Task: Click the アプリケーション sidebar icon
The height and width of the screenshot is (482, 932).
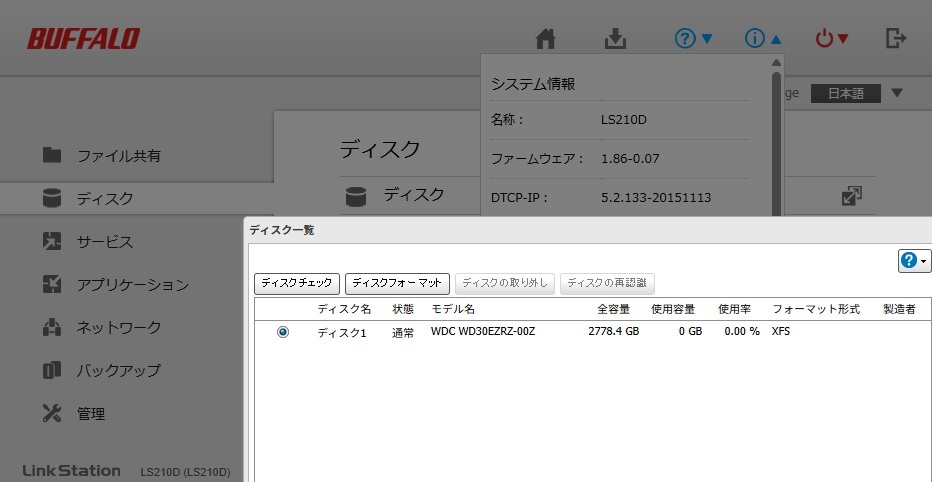Action: [x=53, y=285]
